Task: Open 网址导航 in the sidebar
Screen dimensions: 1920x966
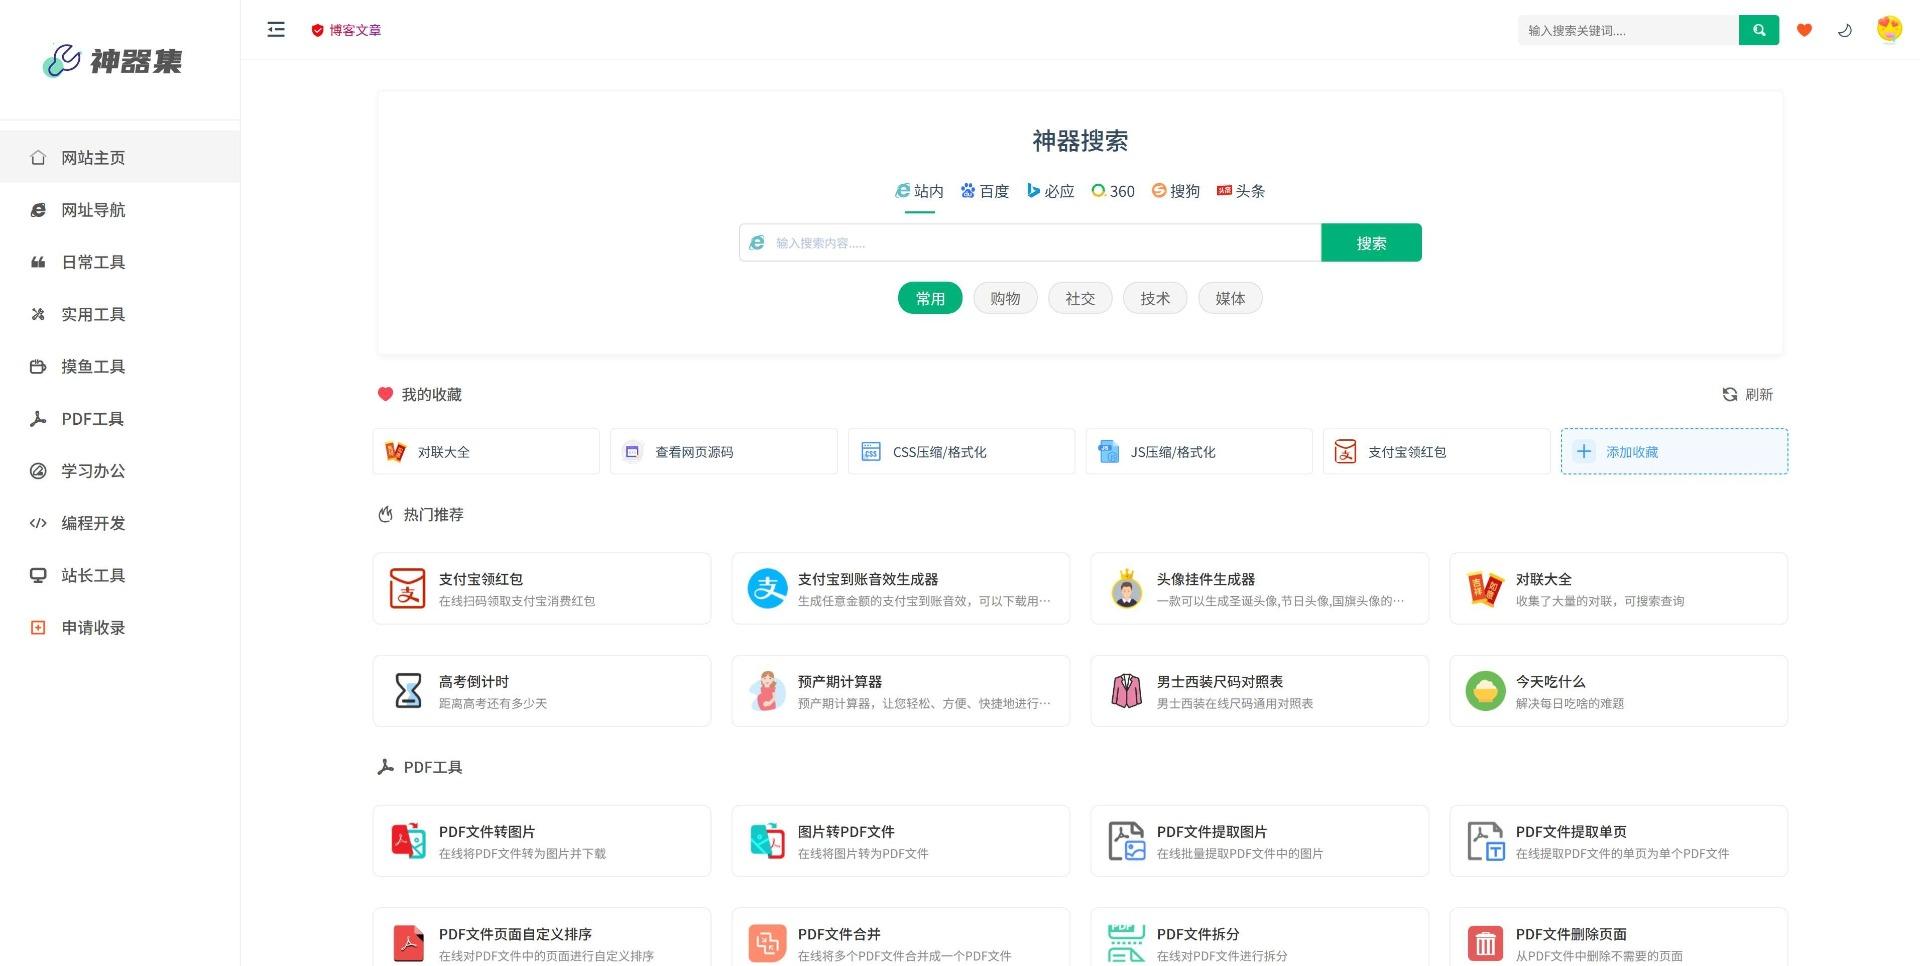Action: click(x=93, y=210)
